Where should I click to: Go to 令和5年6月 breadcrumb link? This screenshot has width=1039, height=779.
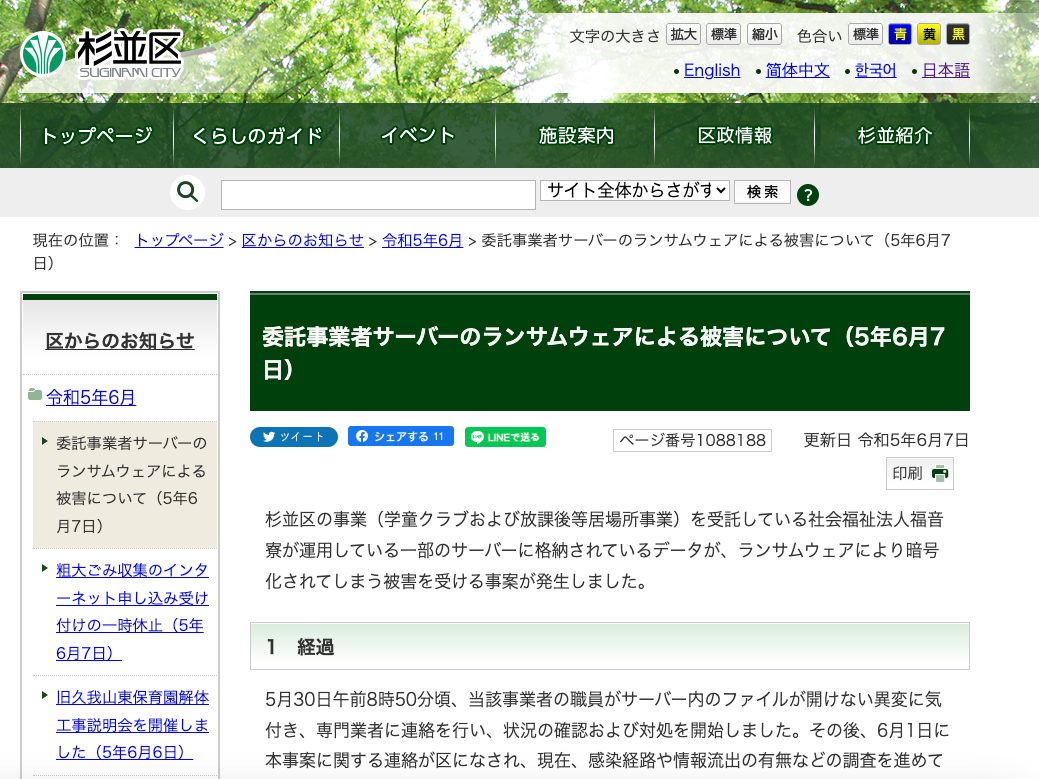[x=422, y=240]
